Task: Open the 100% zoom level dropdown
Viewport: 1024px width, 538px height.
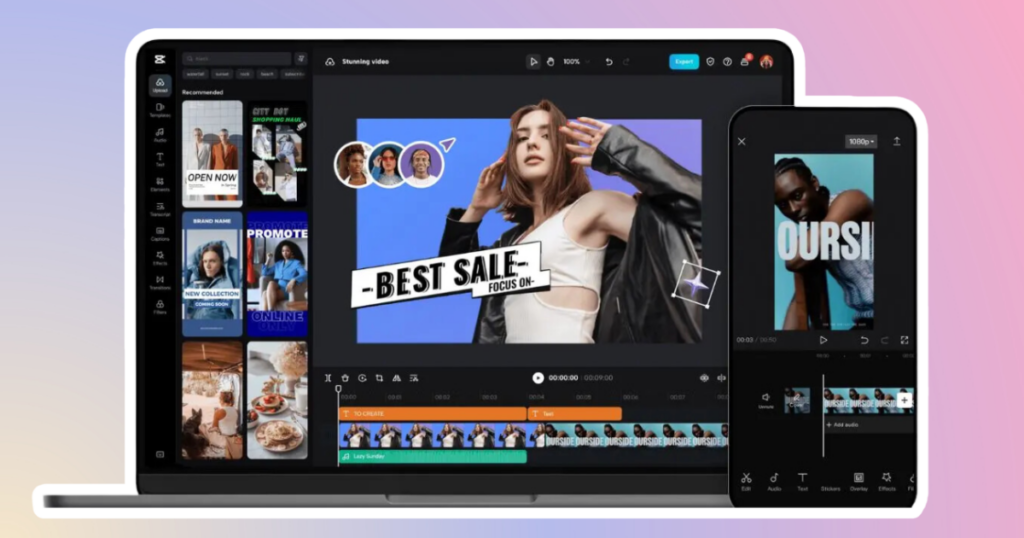Action: [575, 62]
